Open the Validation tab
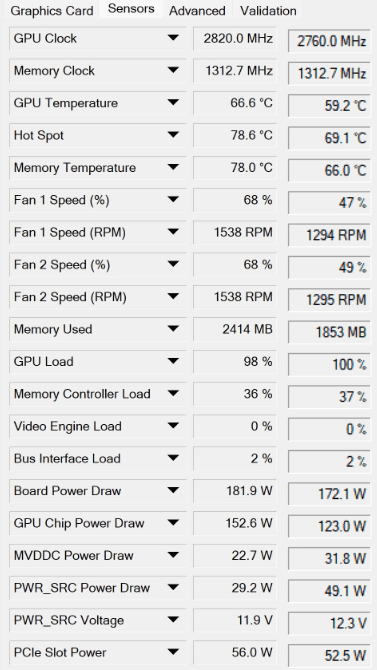This screenshot has height=670, width=377. (268, 11)
